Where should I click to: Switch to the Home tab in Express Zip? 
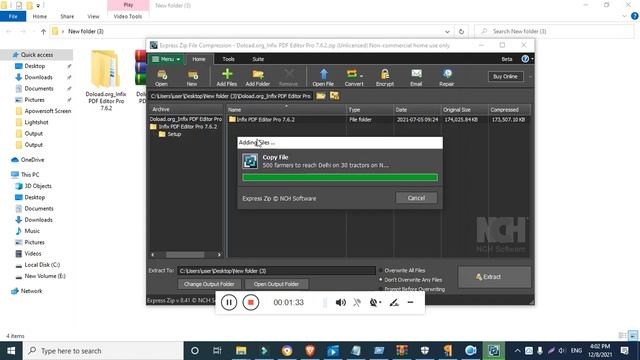[x=199, y=59]
